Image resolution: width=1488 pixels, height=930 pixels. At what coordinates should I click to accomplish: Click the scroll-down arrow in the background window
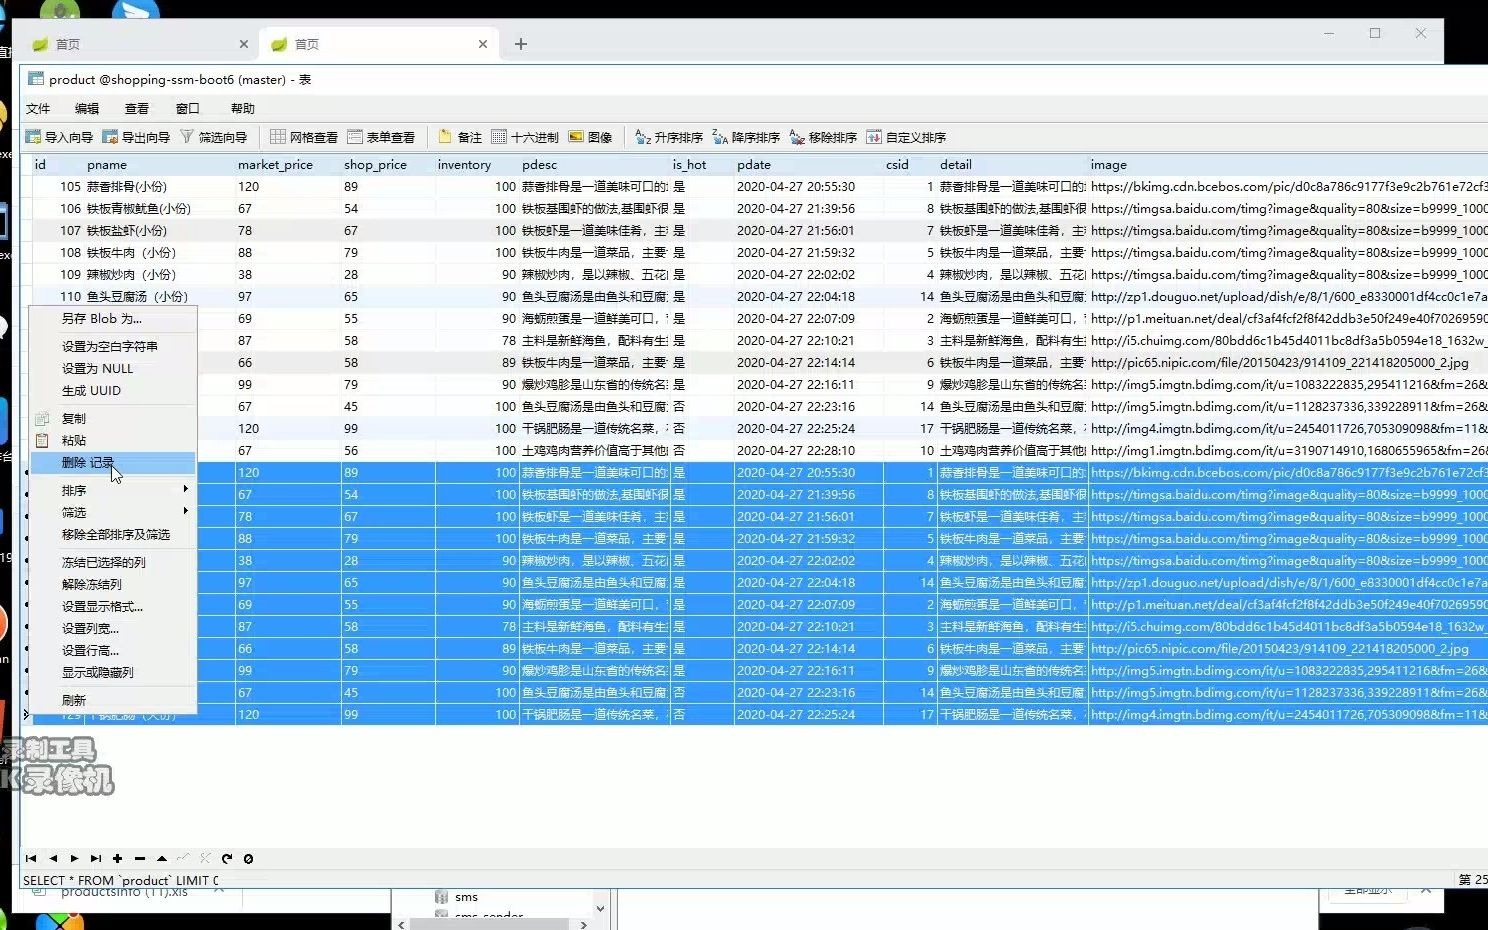tap(600, 908)
